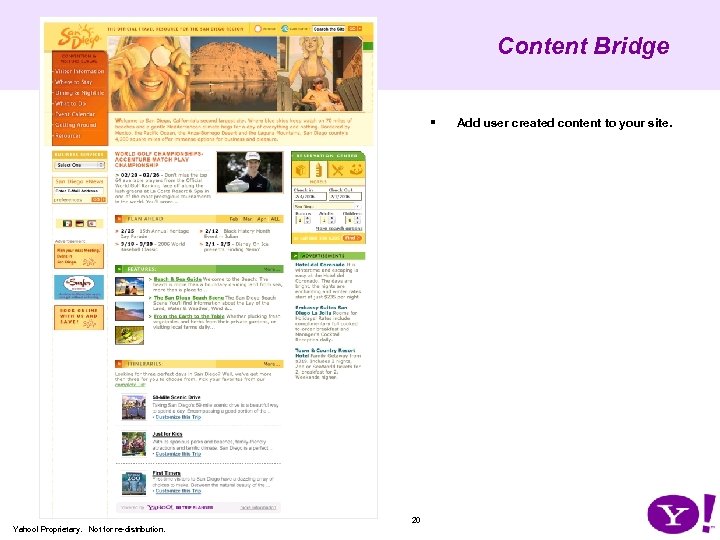Open the Business Services Select One dropdown
Viewport: 720px width, 540px height.
point(79,165)
